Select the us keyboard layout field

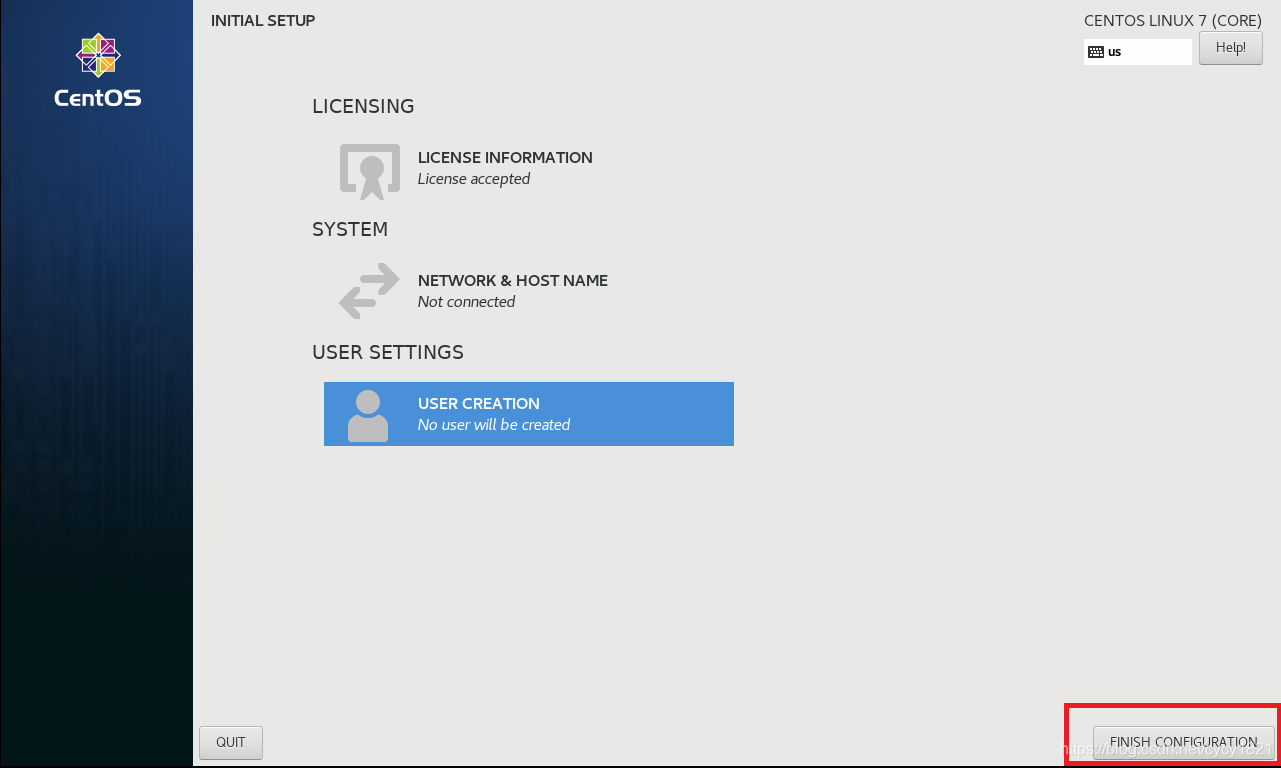click(1138, 52)
